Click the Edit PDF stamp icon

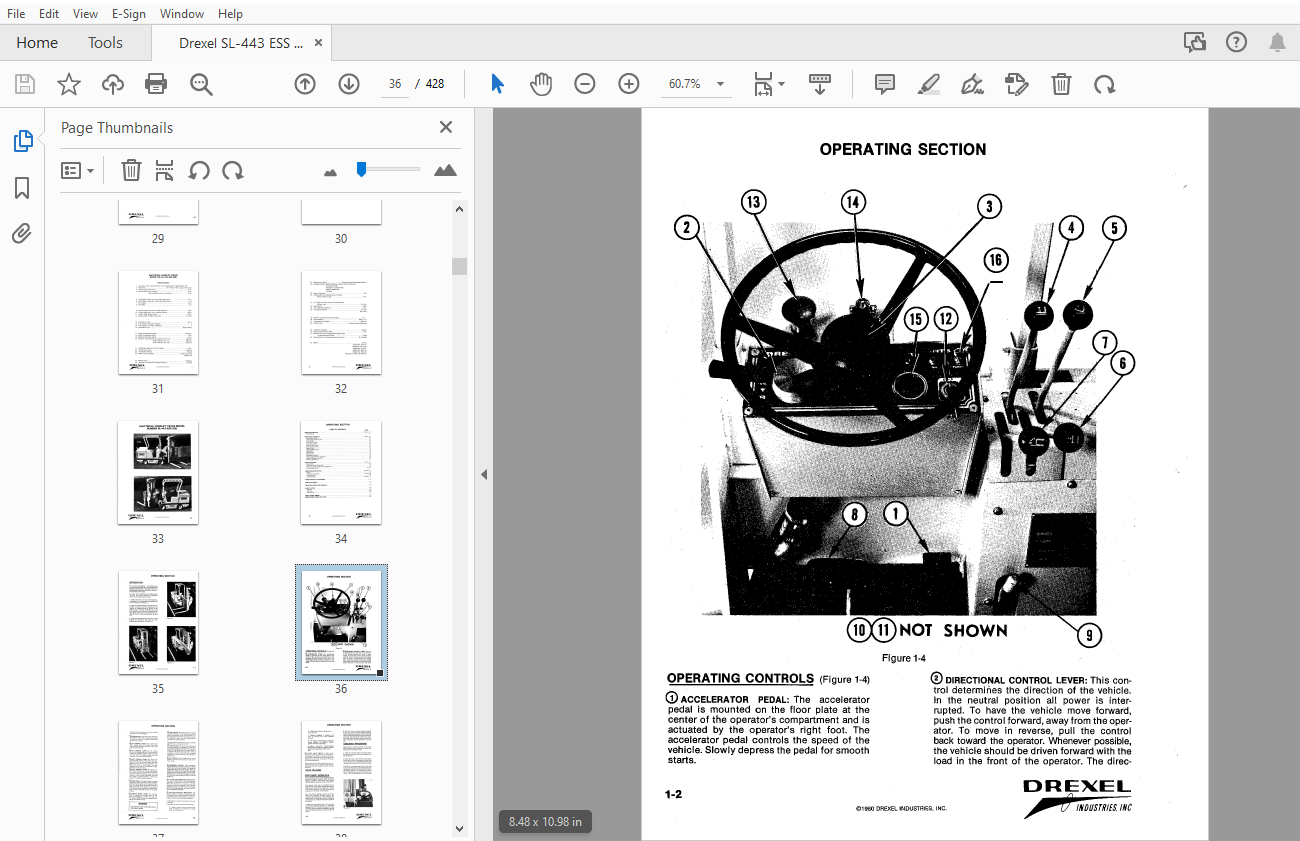[1017, 84]
